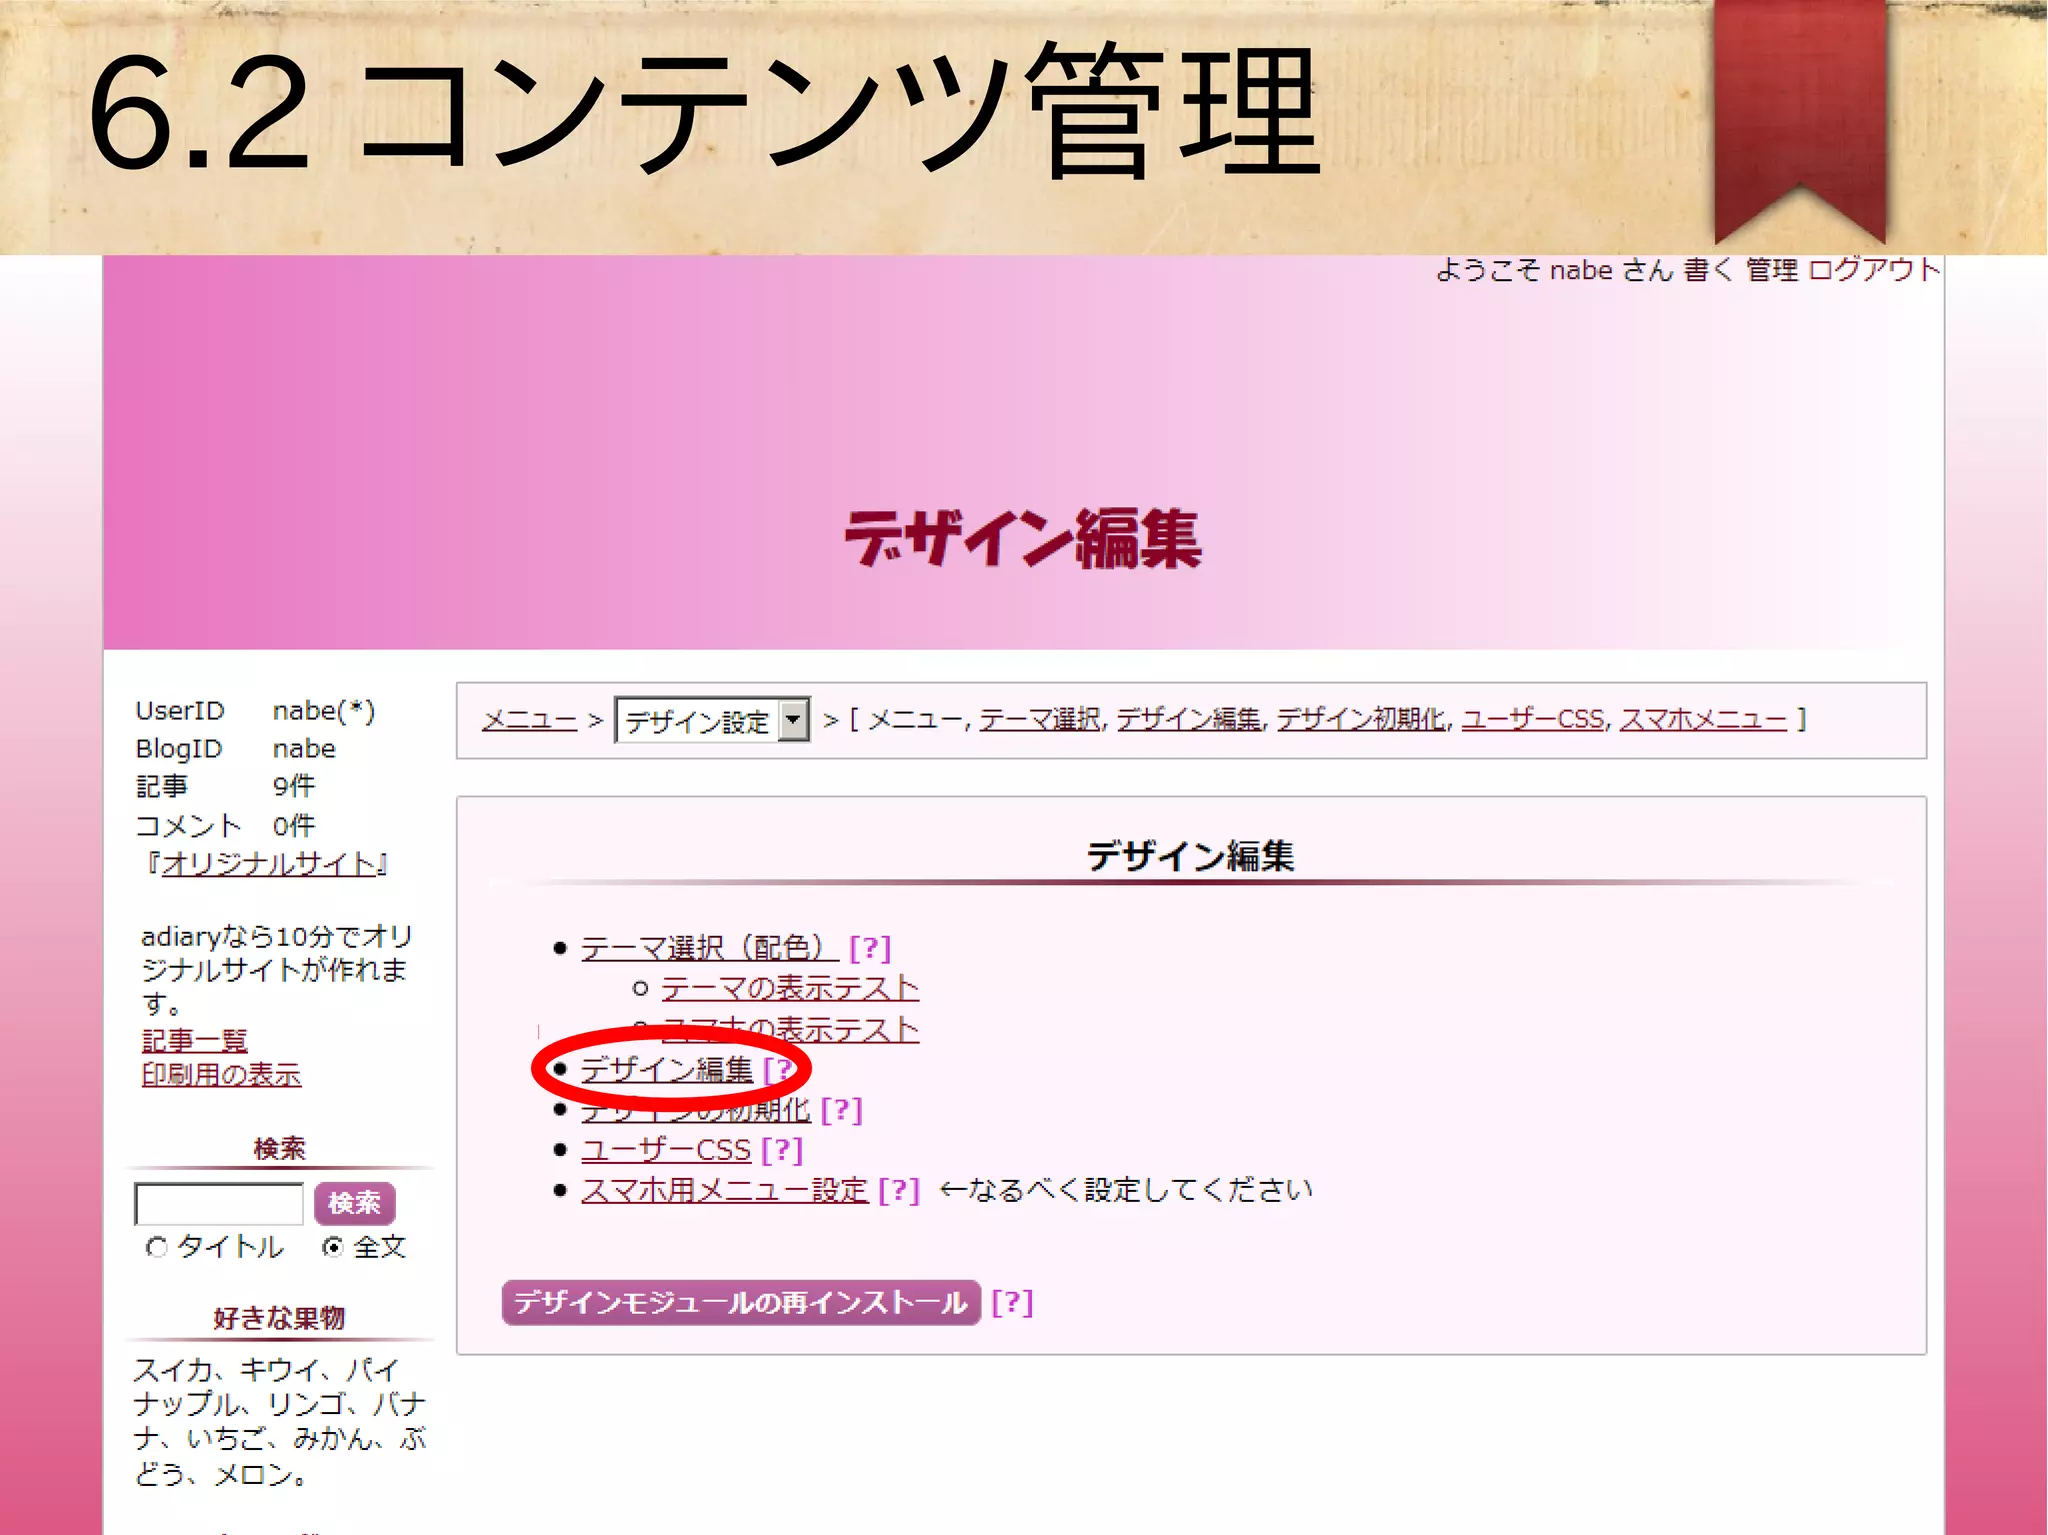2048x1535 pixels.
Task: Click the '9件' article count
Action: point(294,786)
